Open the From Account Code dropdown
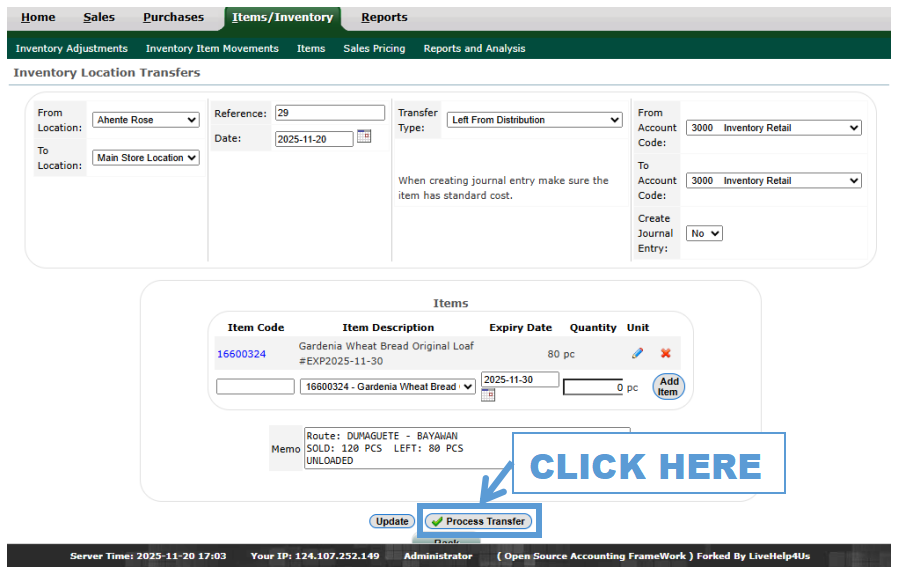897x573 pixels. pyautogui.click(x=773, y=128)
